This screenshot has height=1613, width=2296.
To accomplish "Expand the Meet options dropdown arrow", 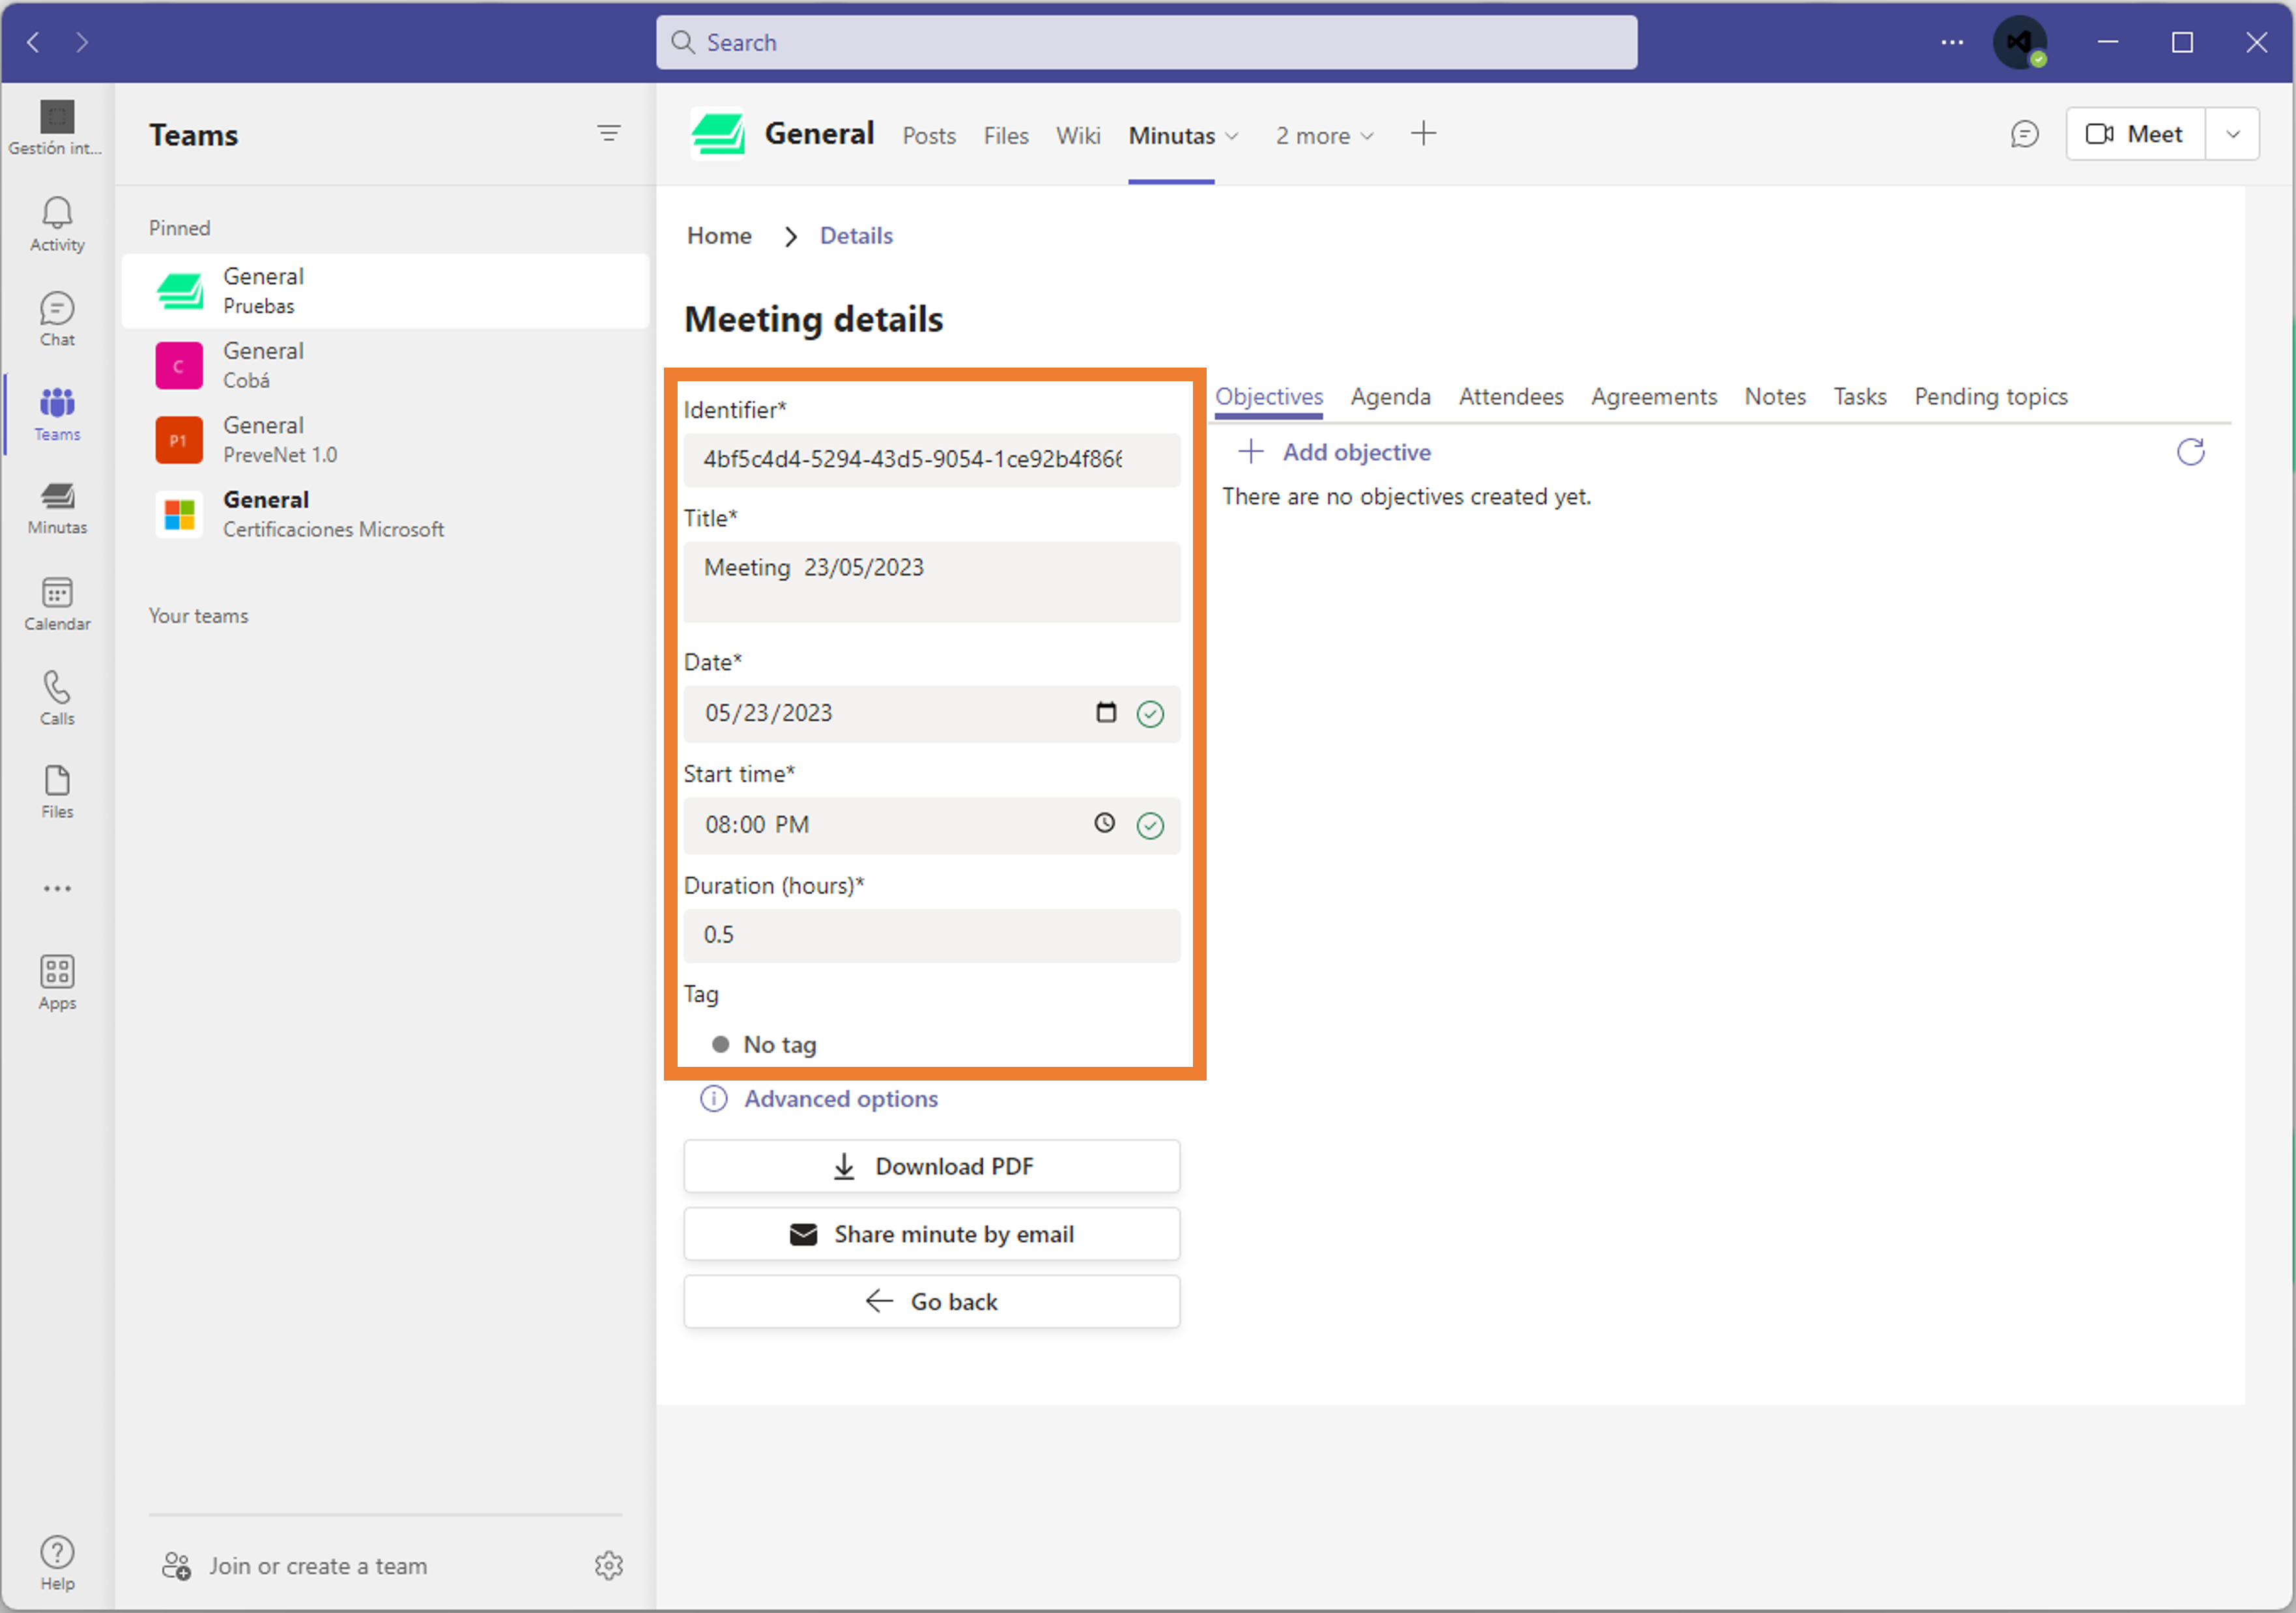I will [2232, 134].
